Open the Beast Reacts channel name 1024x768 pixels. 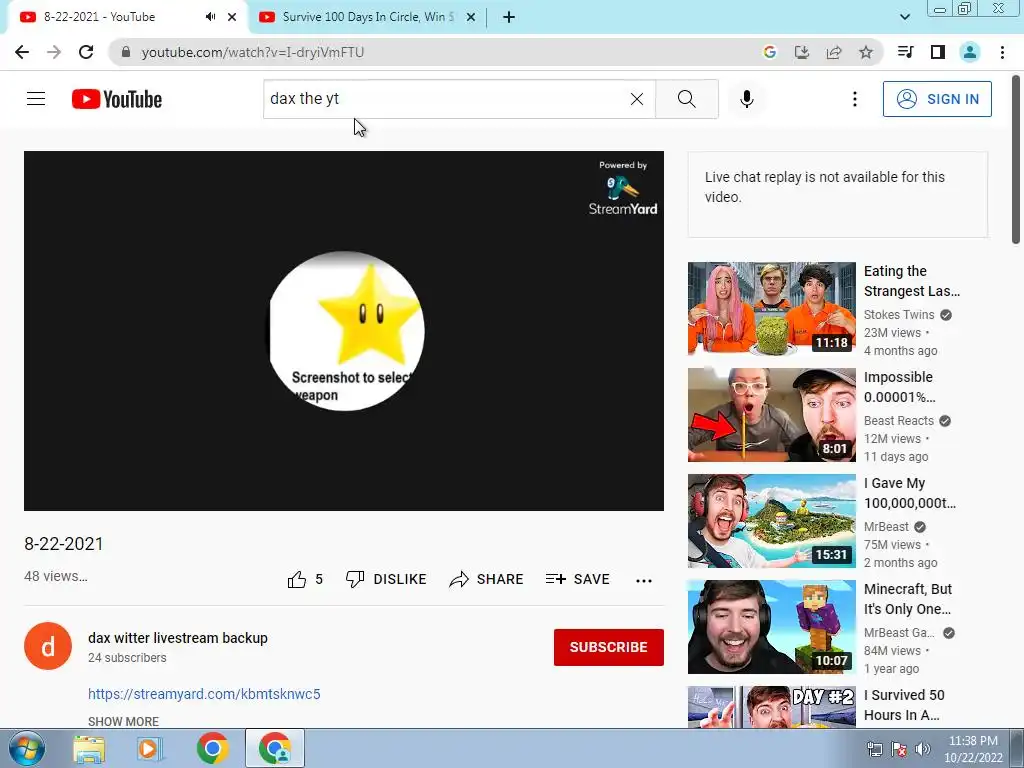899,421
